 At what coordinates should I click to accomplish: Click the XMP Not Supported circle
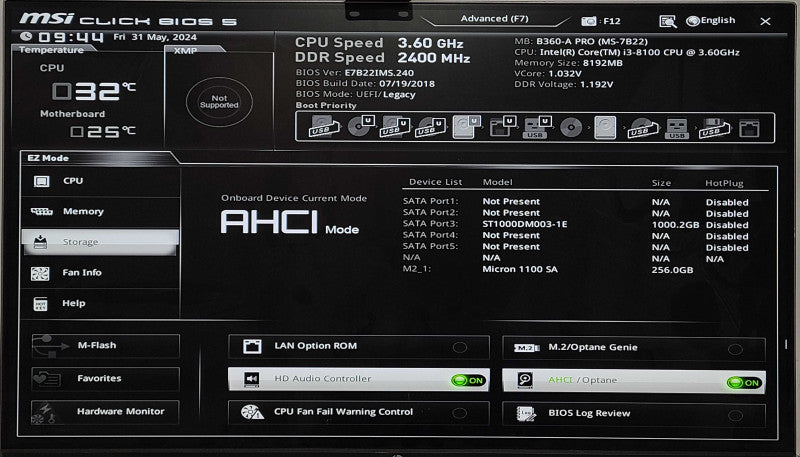tap(219, 101)
